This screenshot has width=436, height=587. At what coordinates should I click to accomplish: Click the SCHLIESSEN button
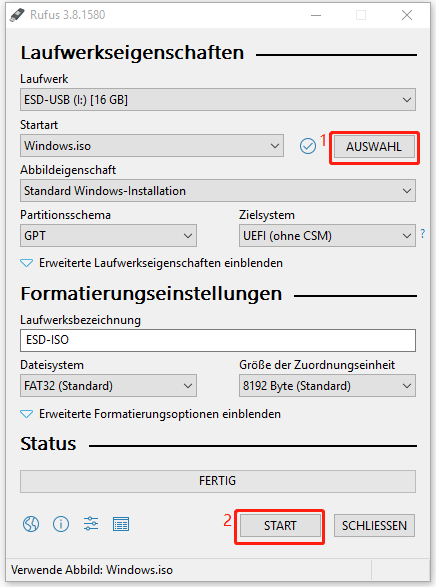click(x=374, y=526)
